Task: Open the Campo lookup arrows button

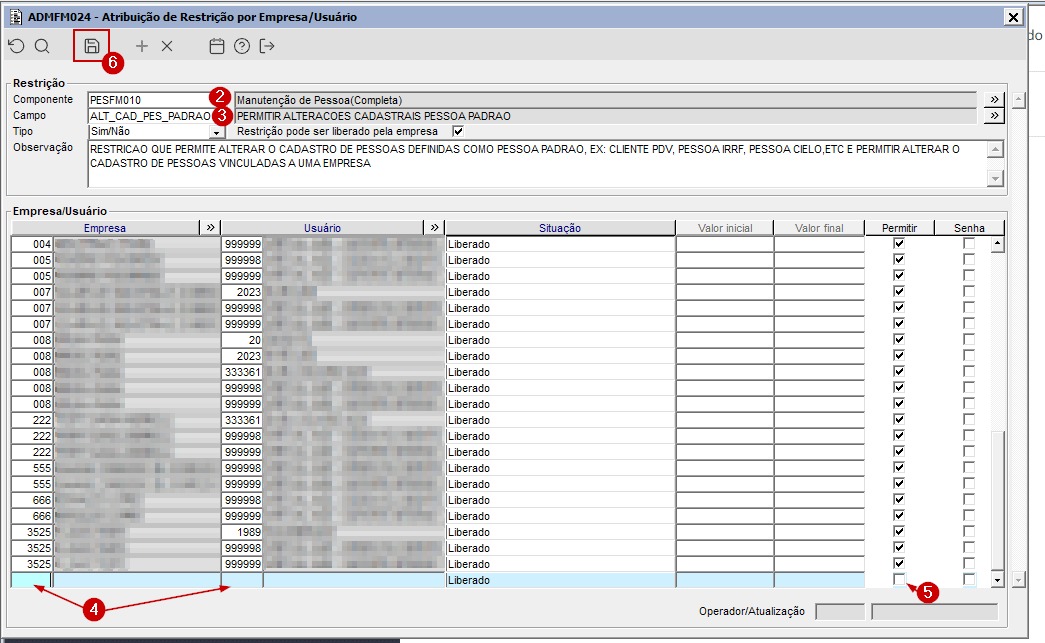Action: click(x=994, y=116)
